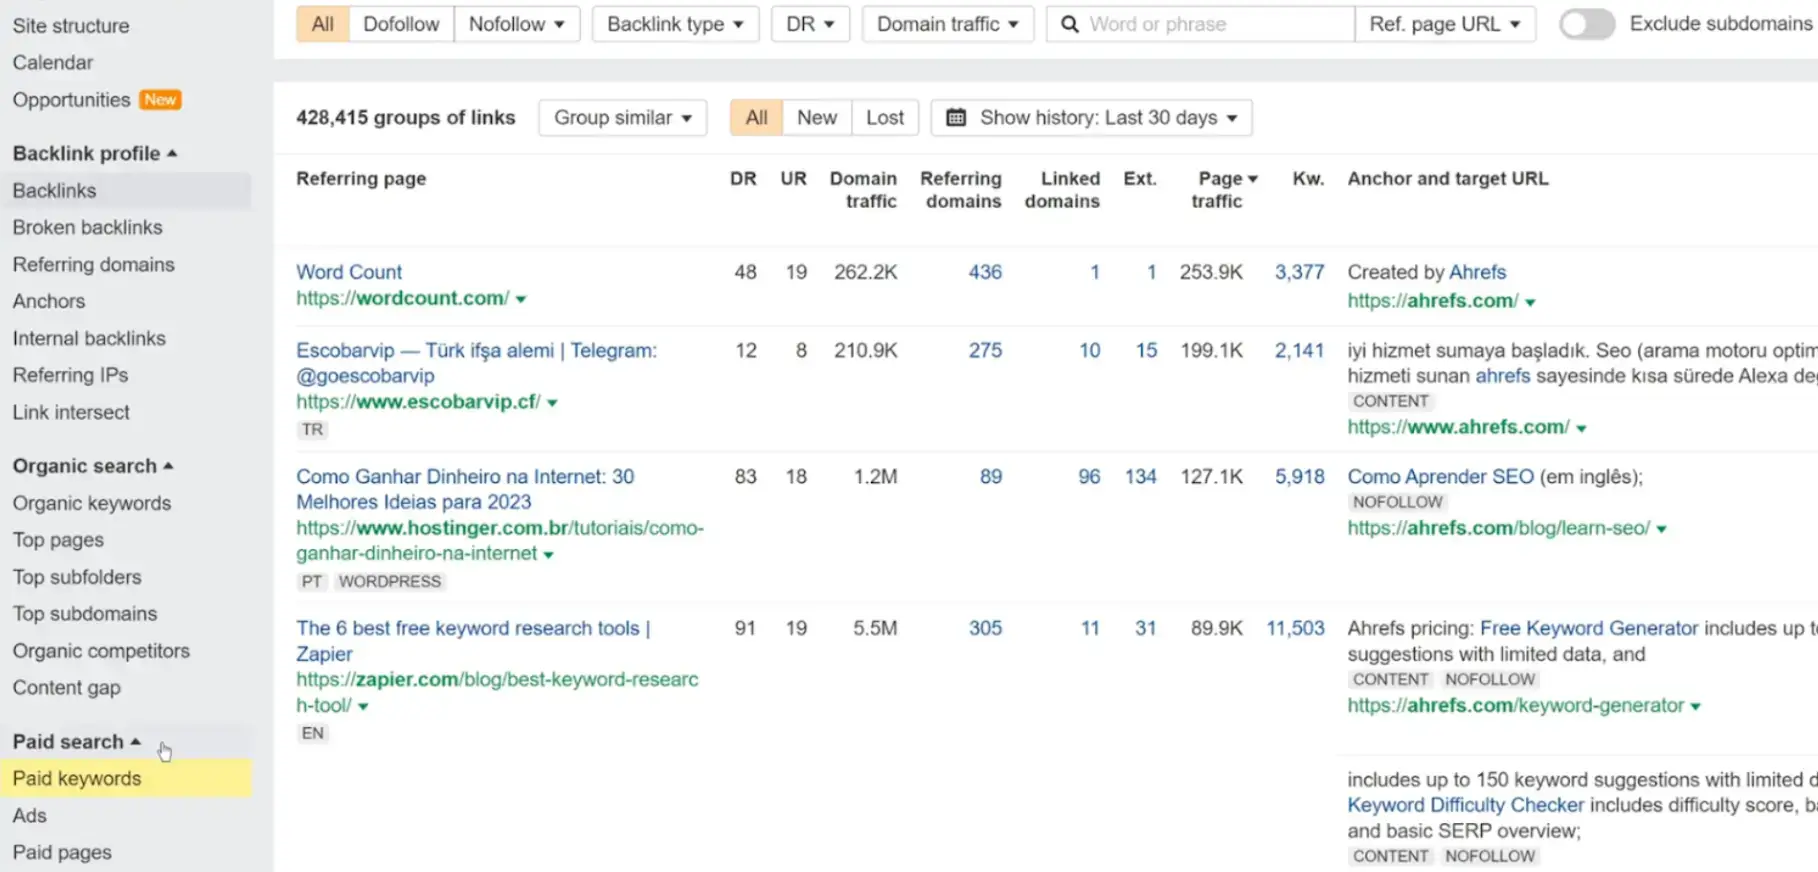Select the Dofollow filter tab
1818x872 pixels.
[401, 24]
